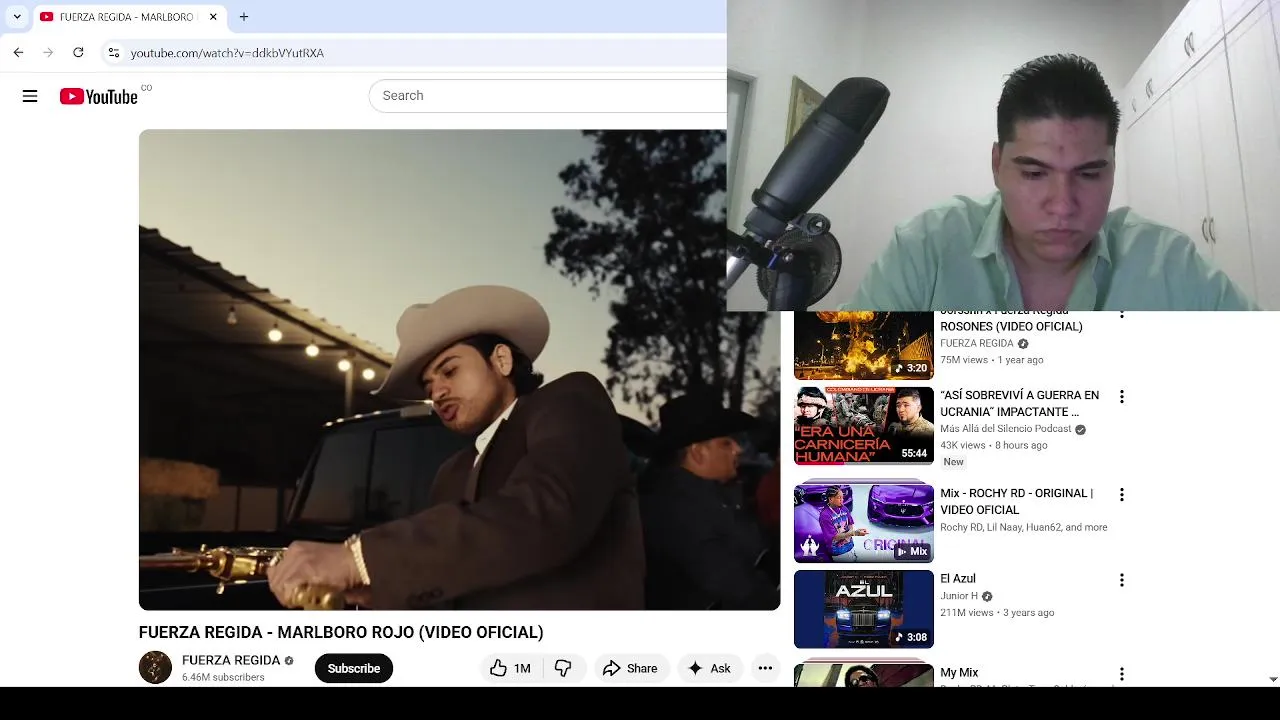Open options menu for My Mix

[1121, 675]
